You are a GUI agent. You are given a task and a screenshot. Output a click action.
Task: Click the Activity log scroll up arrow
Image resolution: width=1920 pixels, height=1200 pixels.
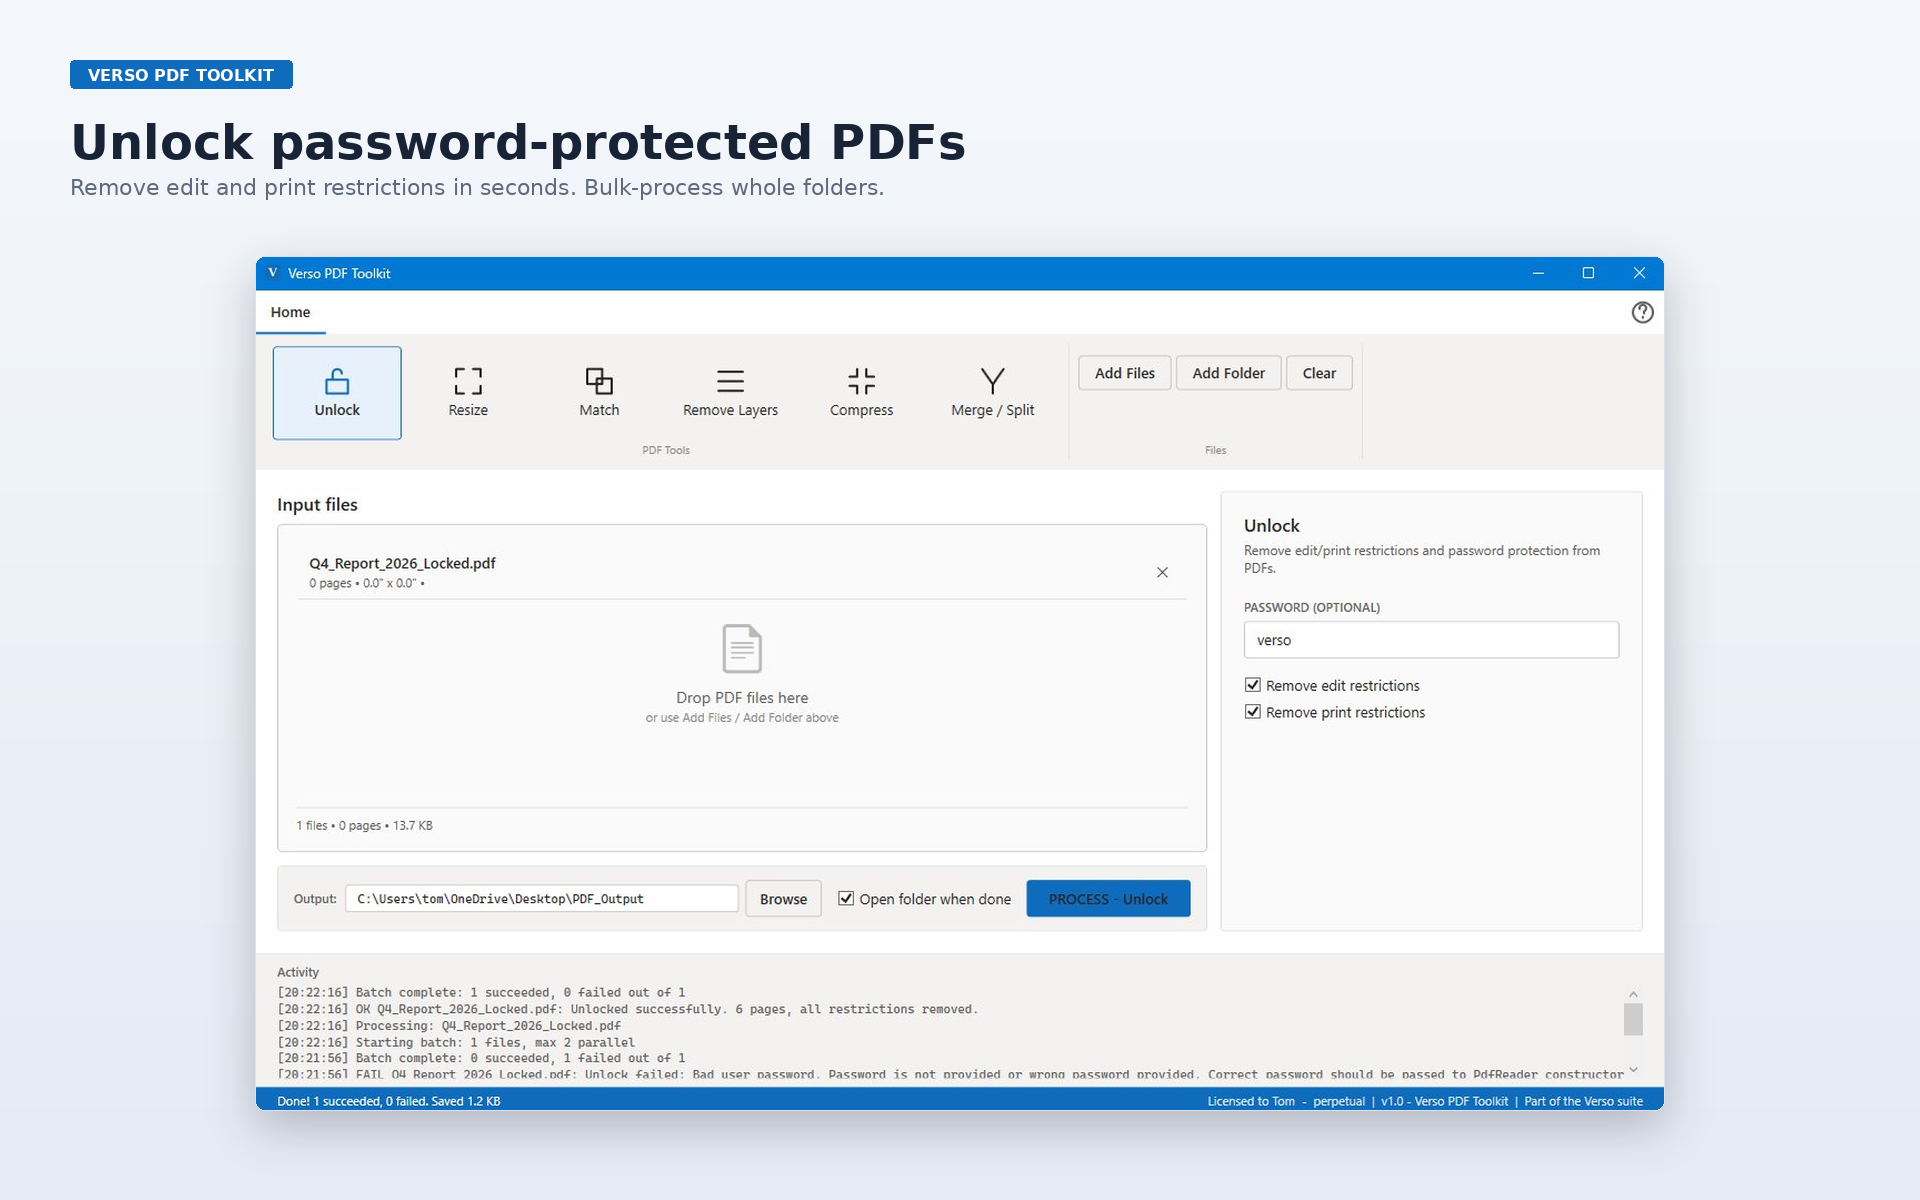point(1633,994)
